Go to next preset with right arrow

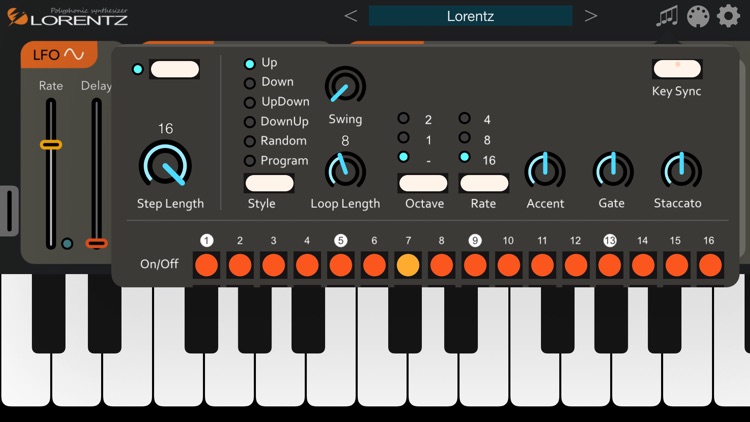[x=591, y=16]
